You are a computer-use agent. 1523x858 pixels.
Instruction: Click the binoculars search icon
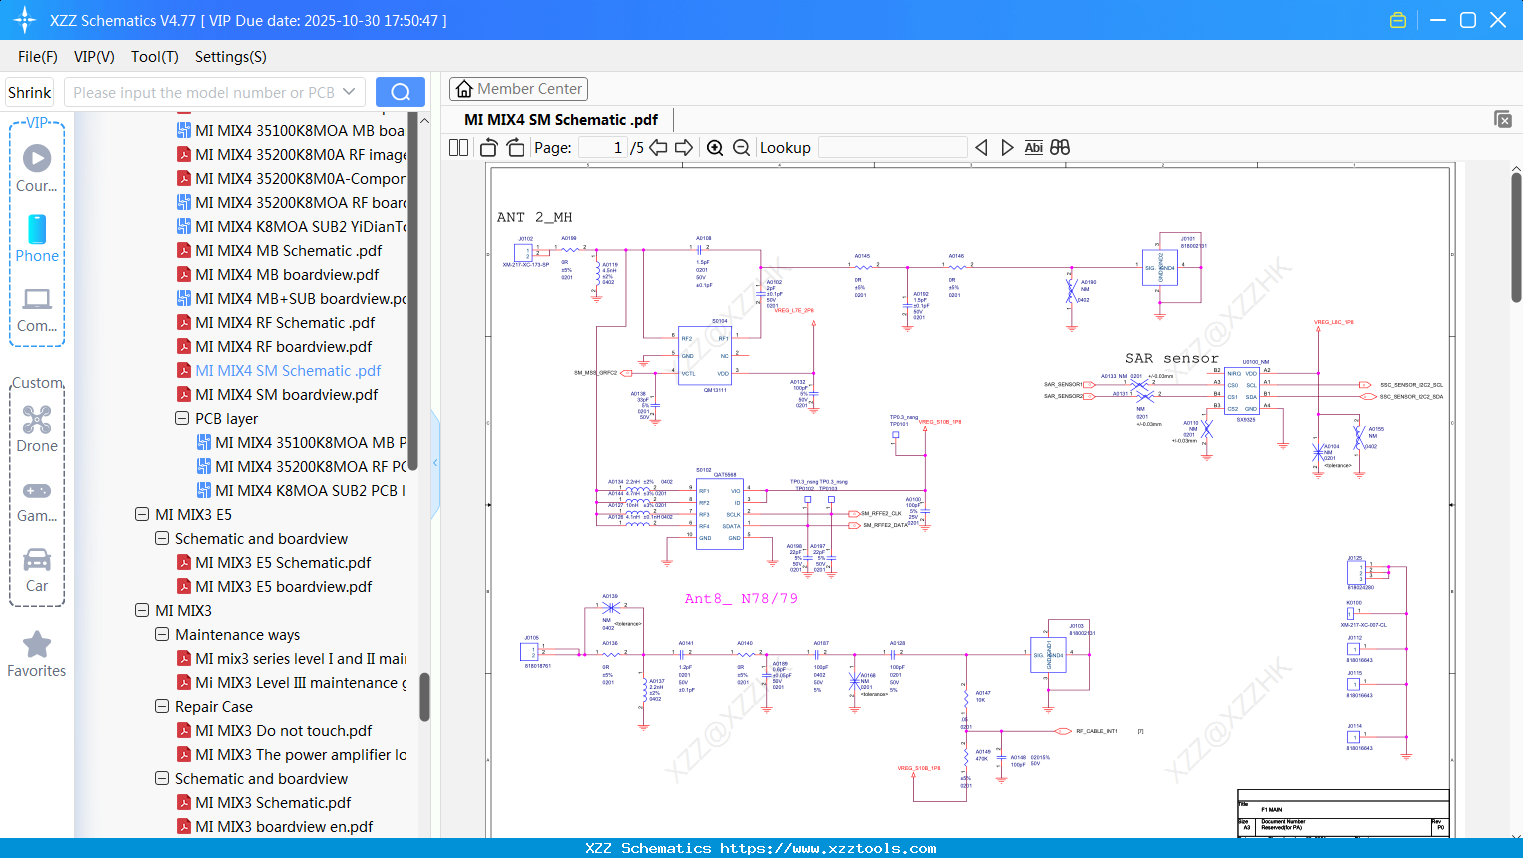click(1060, 148)
